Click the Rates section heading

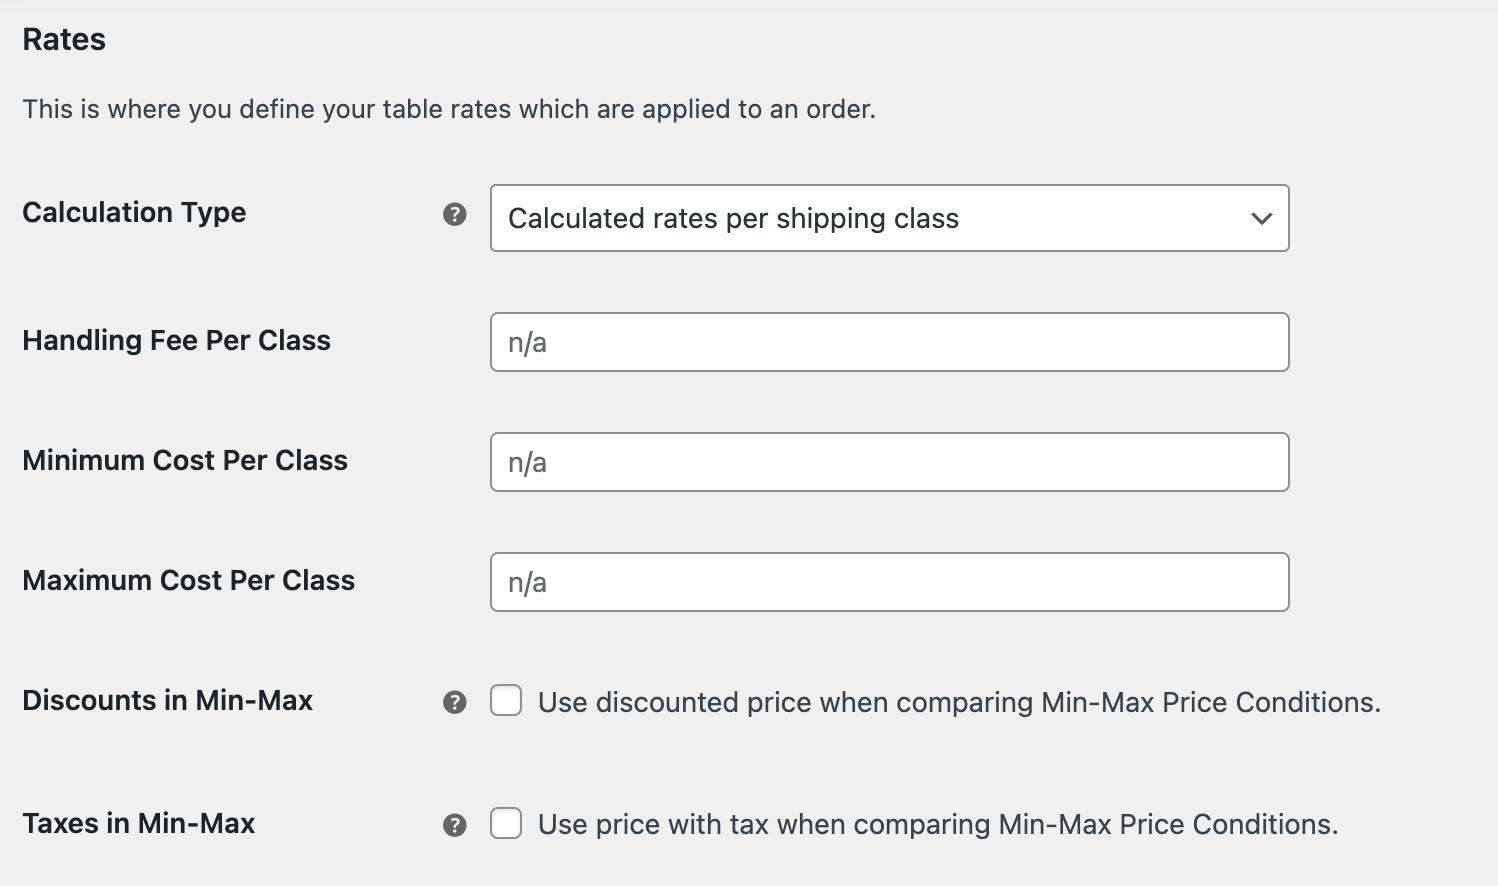click(x=63, y=39)
